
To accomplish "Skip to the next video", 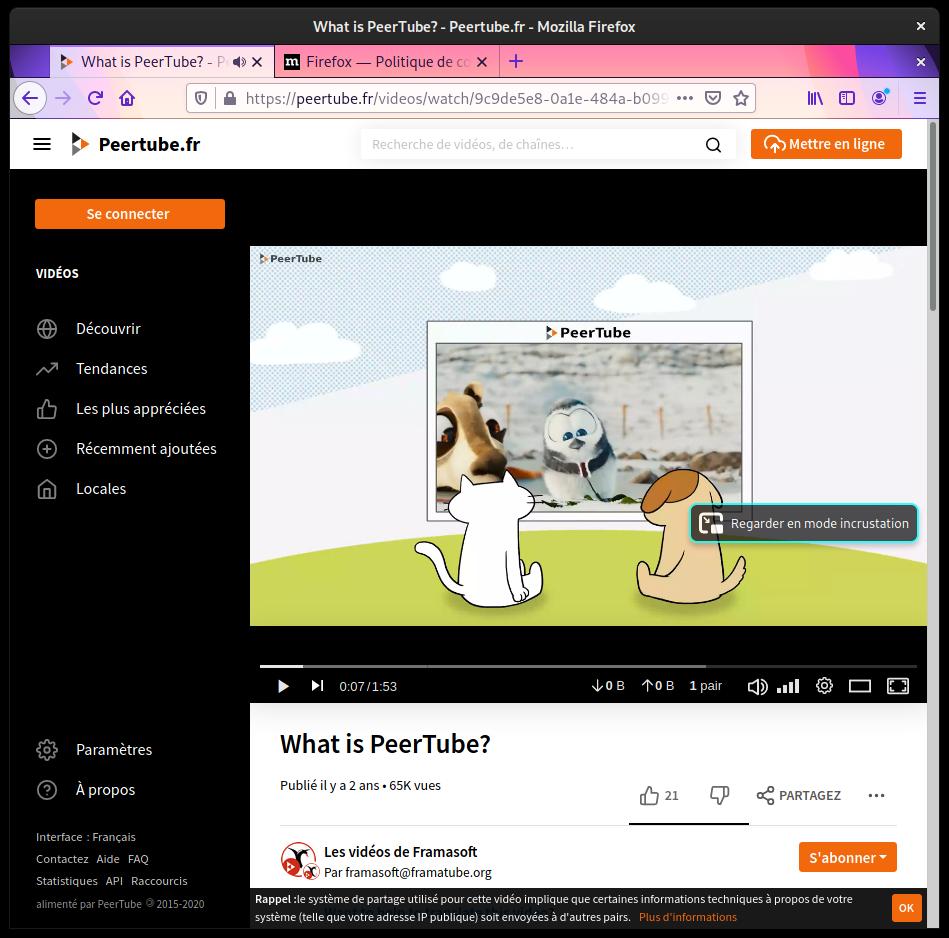I will coord(317,686).
